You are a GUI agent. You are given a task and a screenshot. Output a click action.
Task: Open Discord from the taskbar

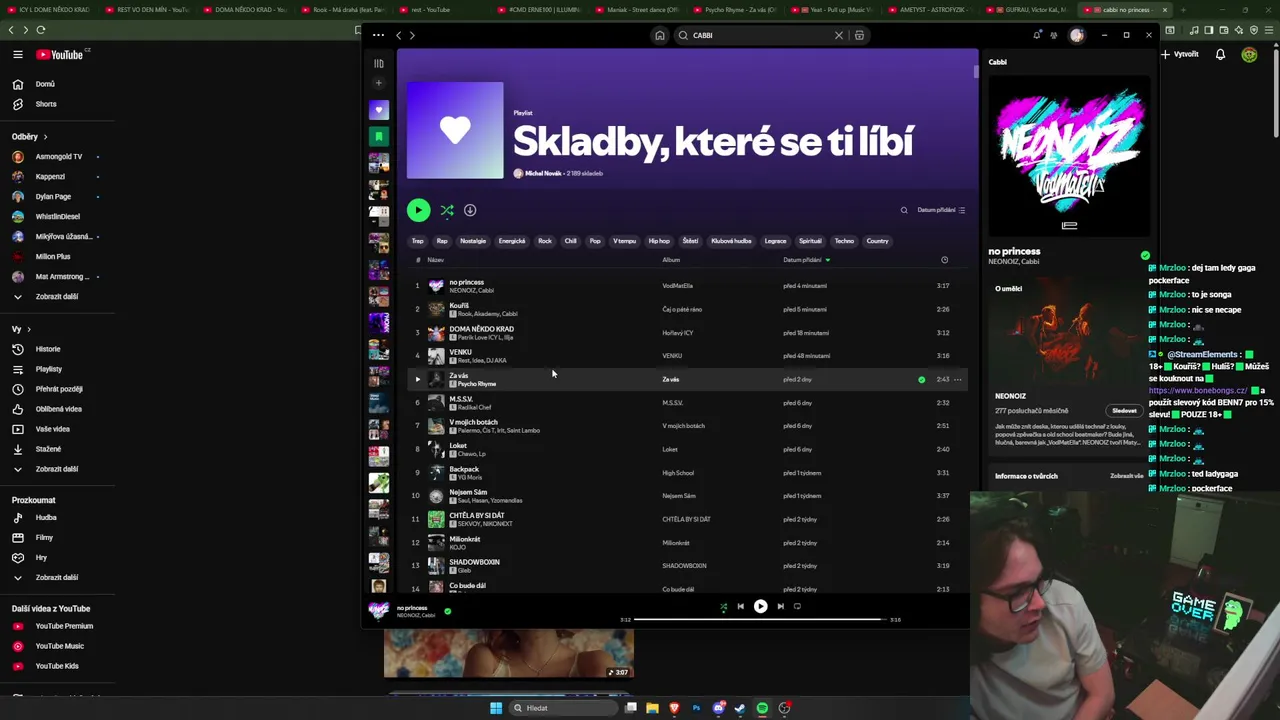[x=719, y=708]
